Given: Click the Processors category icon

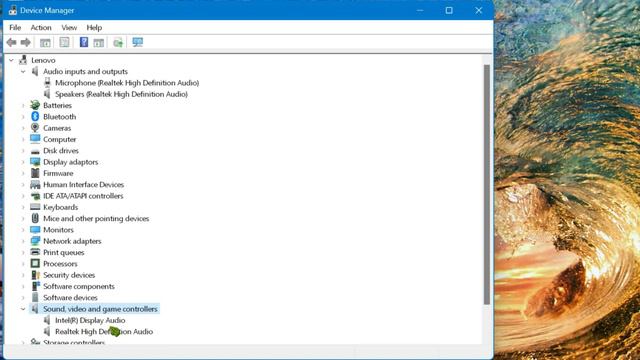Looking at the screenshot, I should pos(35,264).
